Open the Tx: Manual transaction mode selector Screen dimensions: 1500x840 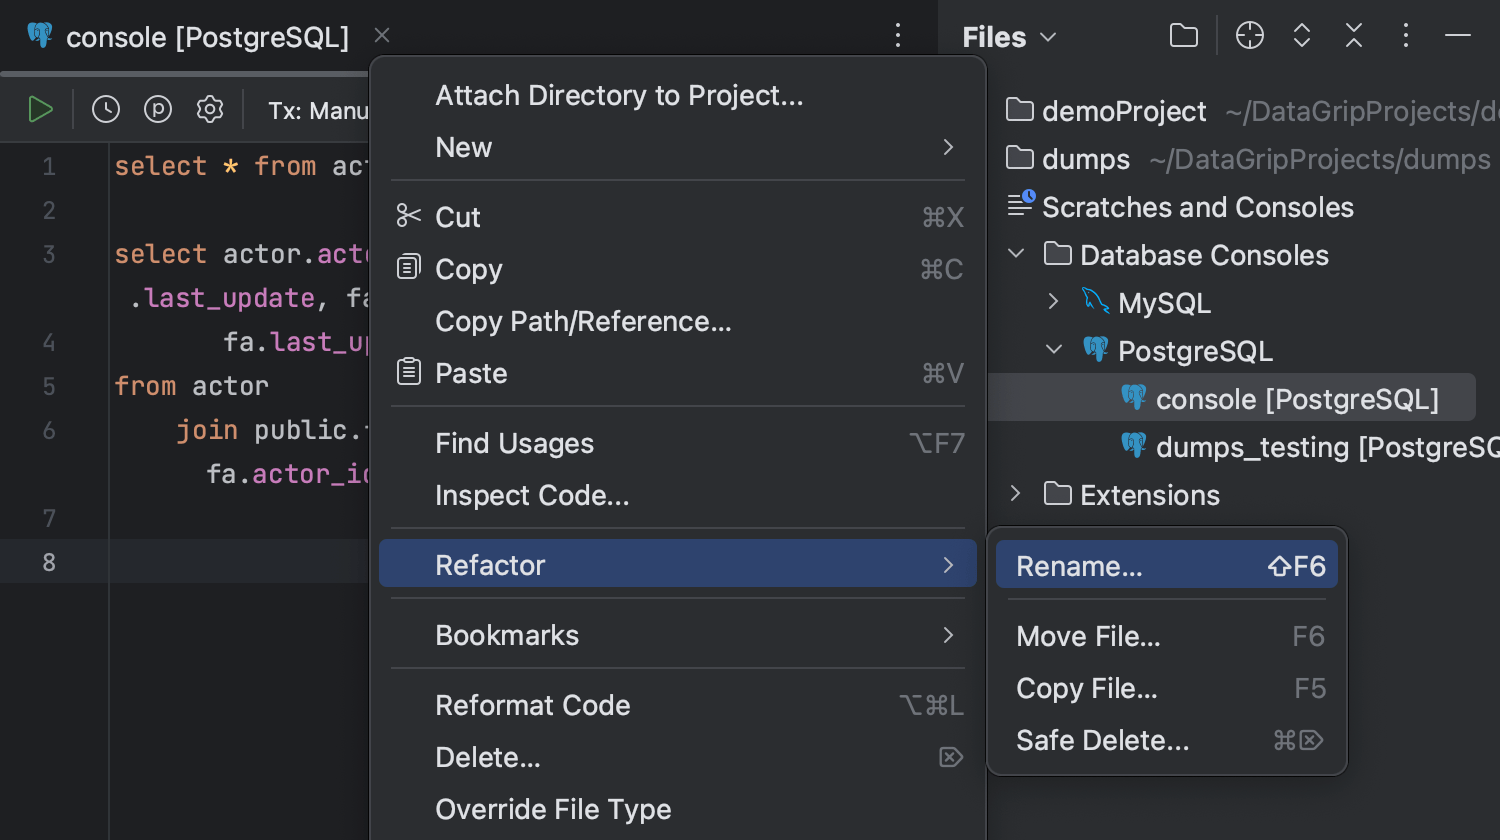coord(318,110)
